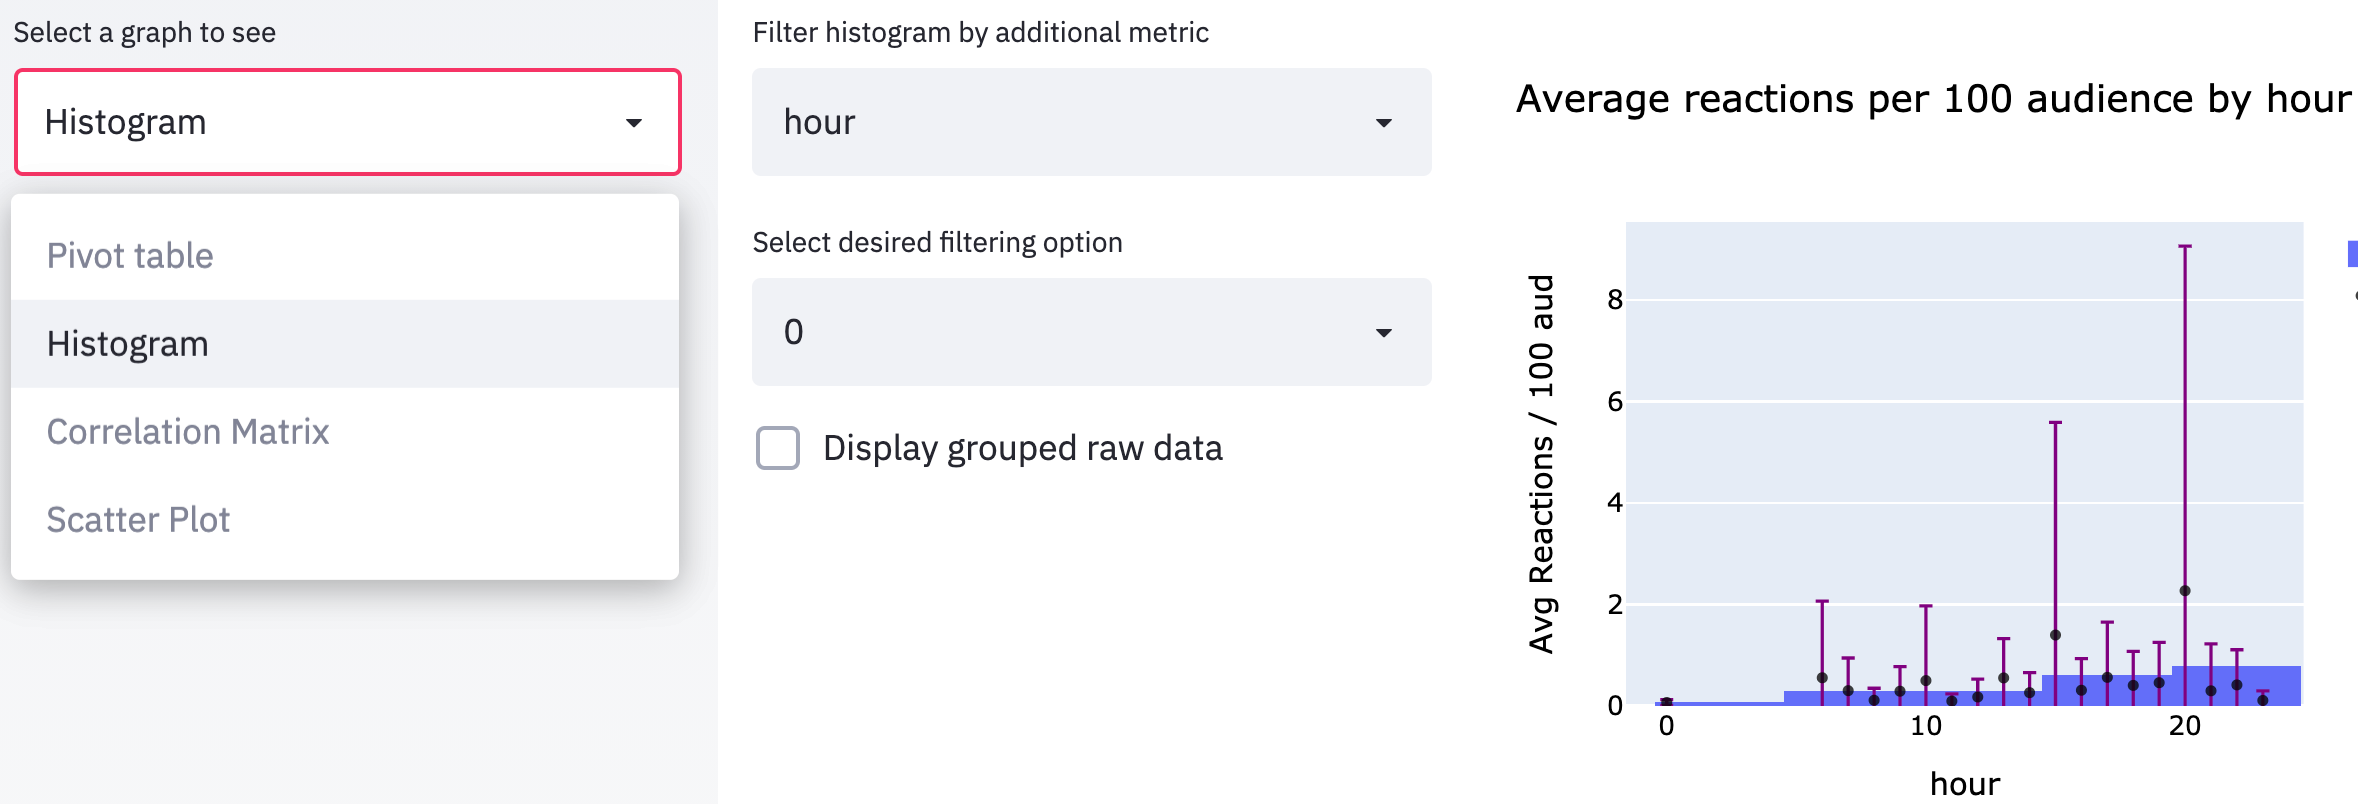Open the filtering option dropdown showing 0

(1092, 332)
